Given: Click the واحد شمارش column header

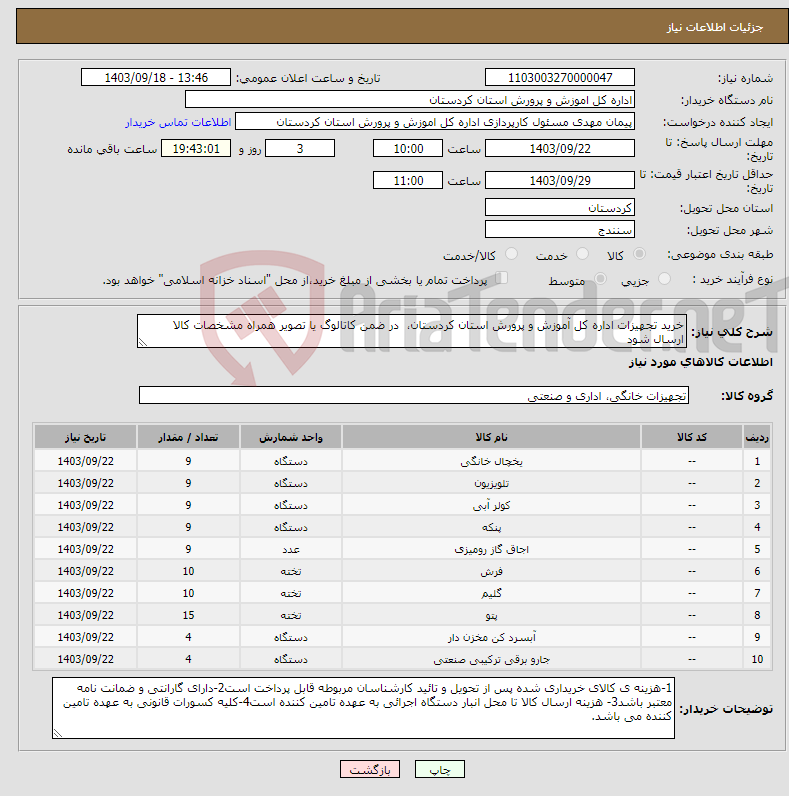Looking at the screenshot, I should pyautogui.click(x=290, y=437).
